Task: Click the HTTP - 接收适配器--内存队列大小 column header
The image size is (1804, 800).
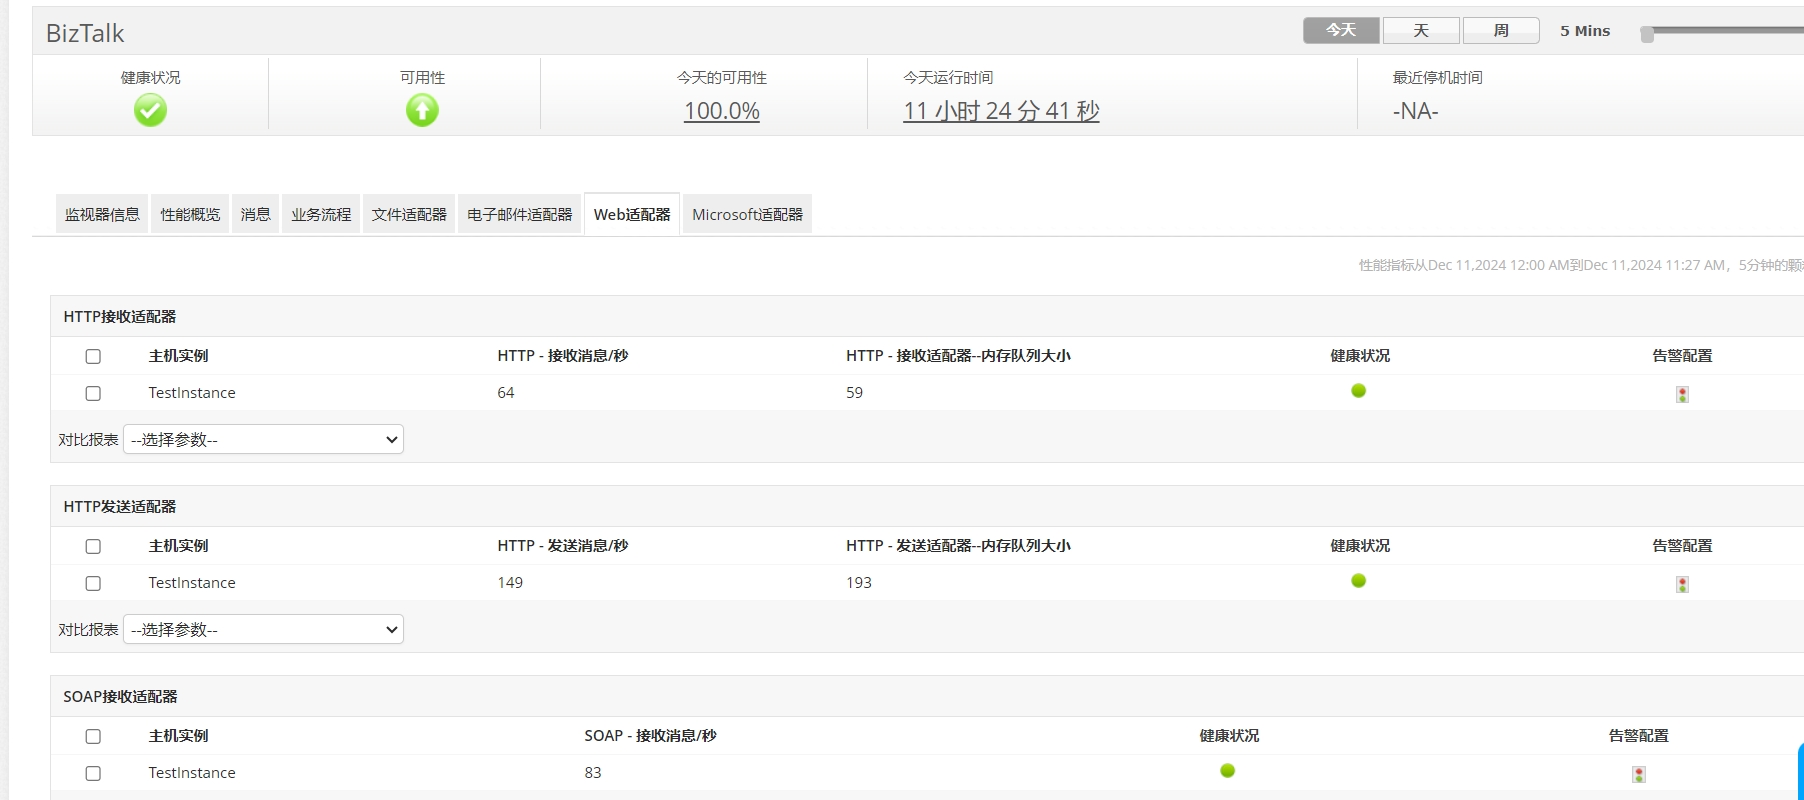Action: pyautogui.click(x=958, y=356)
